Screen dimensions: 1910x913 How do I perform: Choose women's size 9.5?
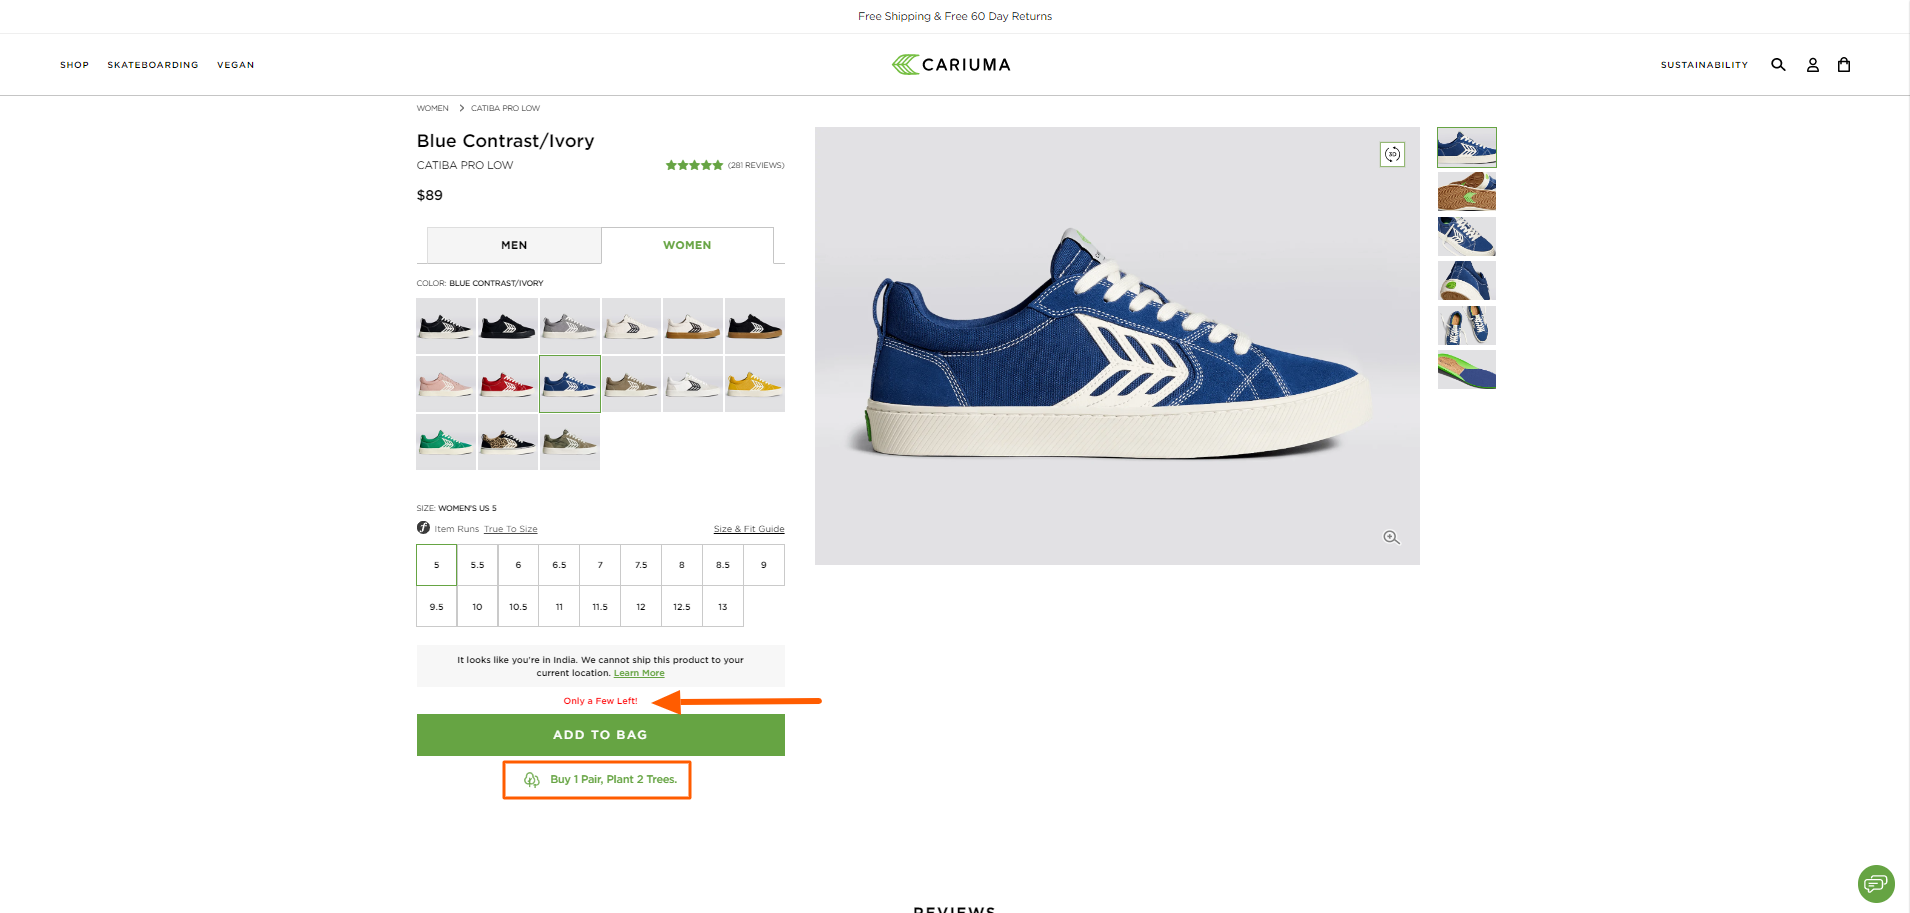(x=437, y=607)
